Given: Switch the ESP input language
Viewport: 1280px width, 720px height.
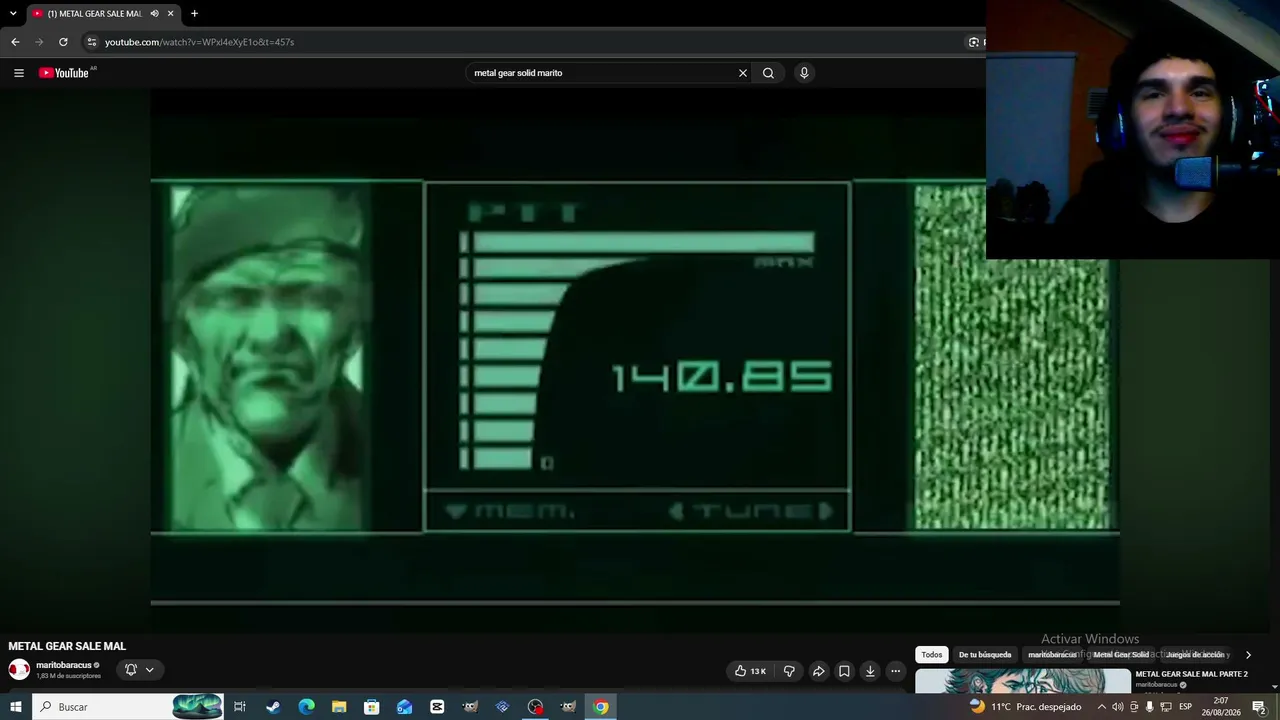Looking at the screenshot, I should pos(1186,707).
